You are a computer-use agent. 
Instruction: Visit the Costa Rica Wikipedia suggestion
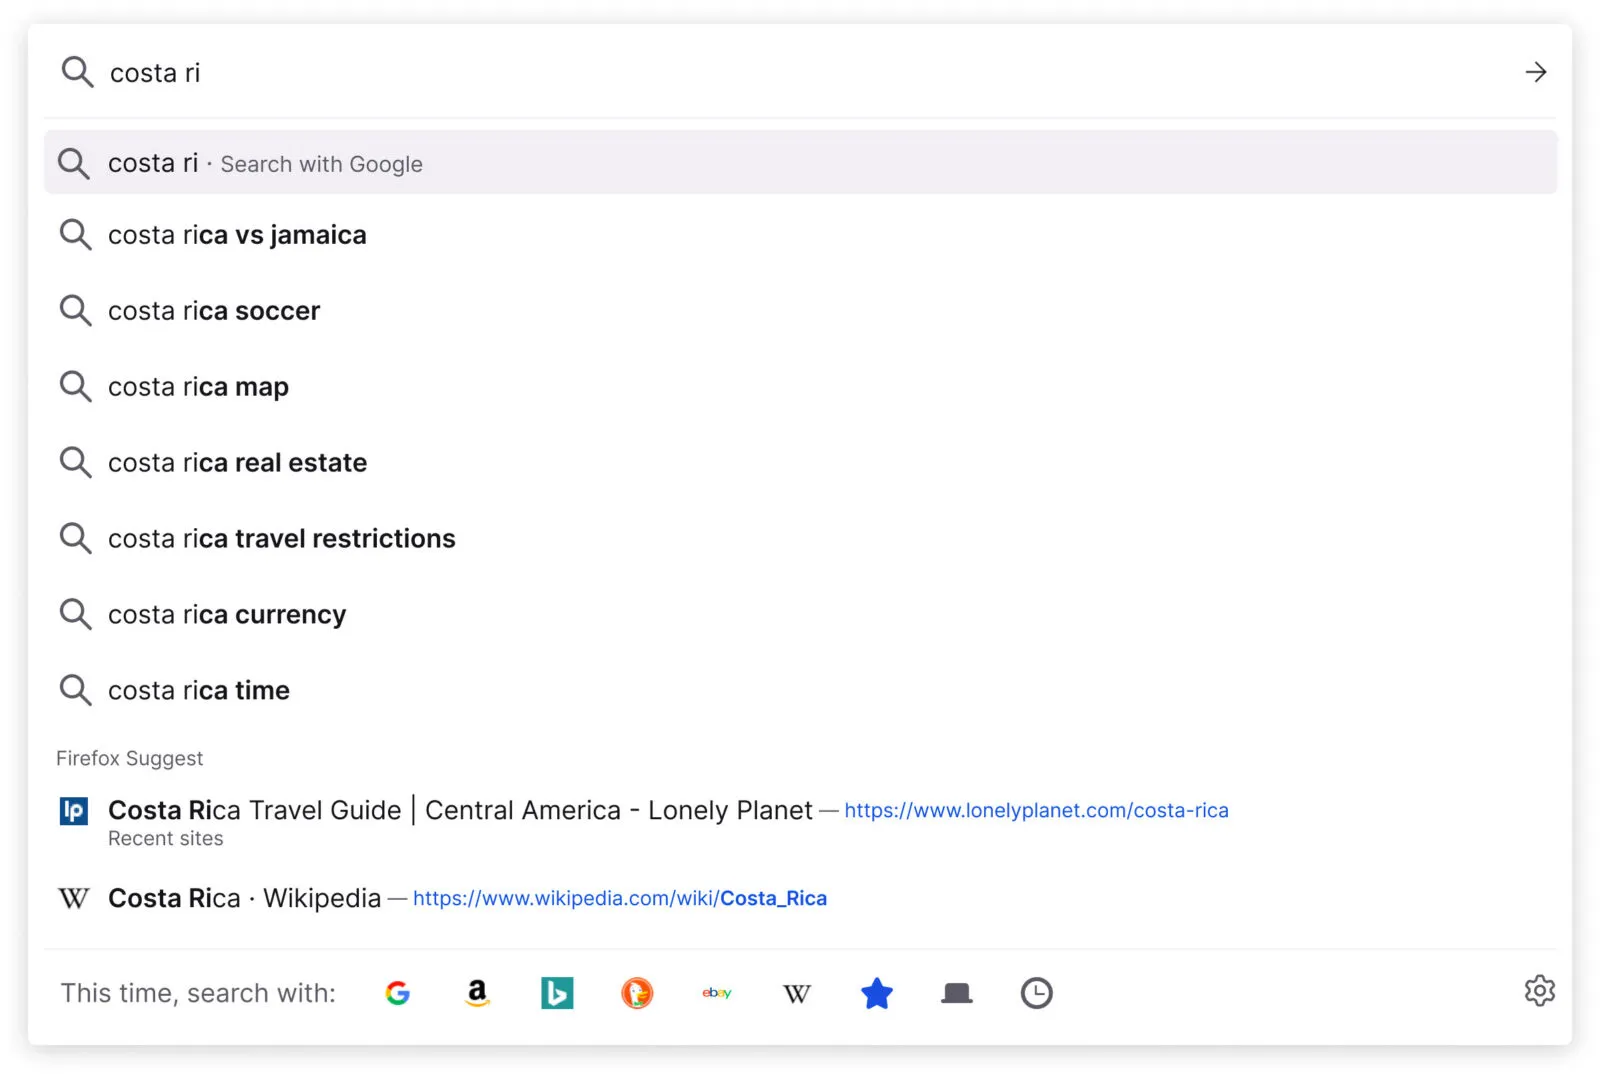coord(245,897)
